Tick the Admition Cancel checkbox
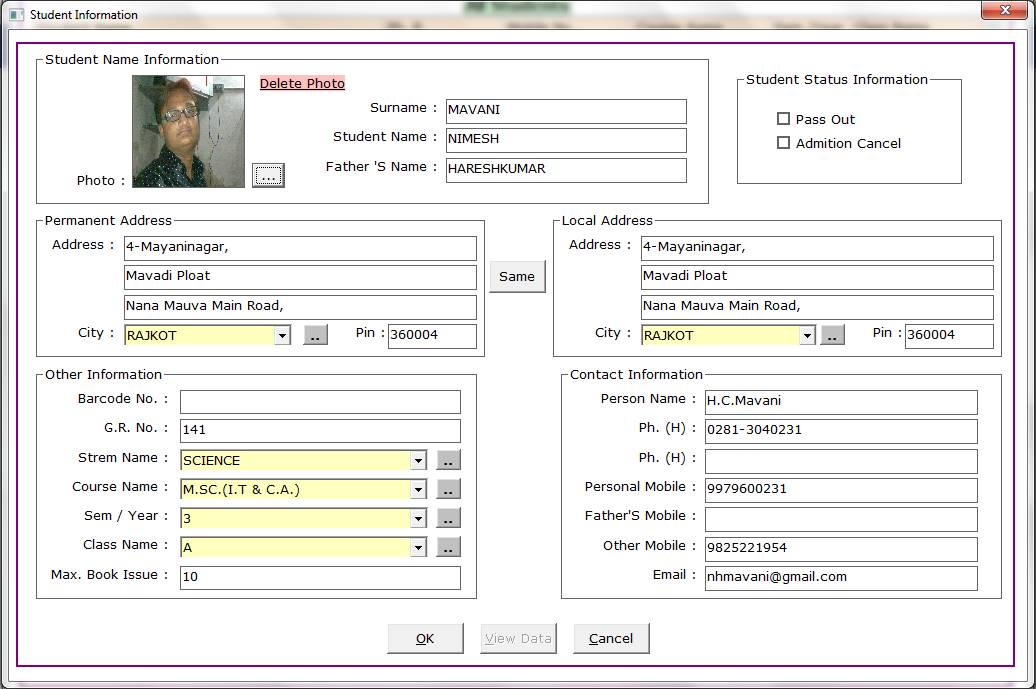The image size is (1036, 689). click(784, 143)
